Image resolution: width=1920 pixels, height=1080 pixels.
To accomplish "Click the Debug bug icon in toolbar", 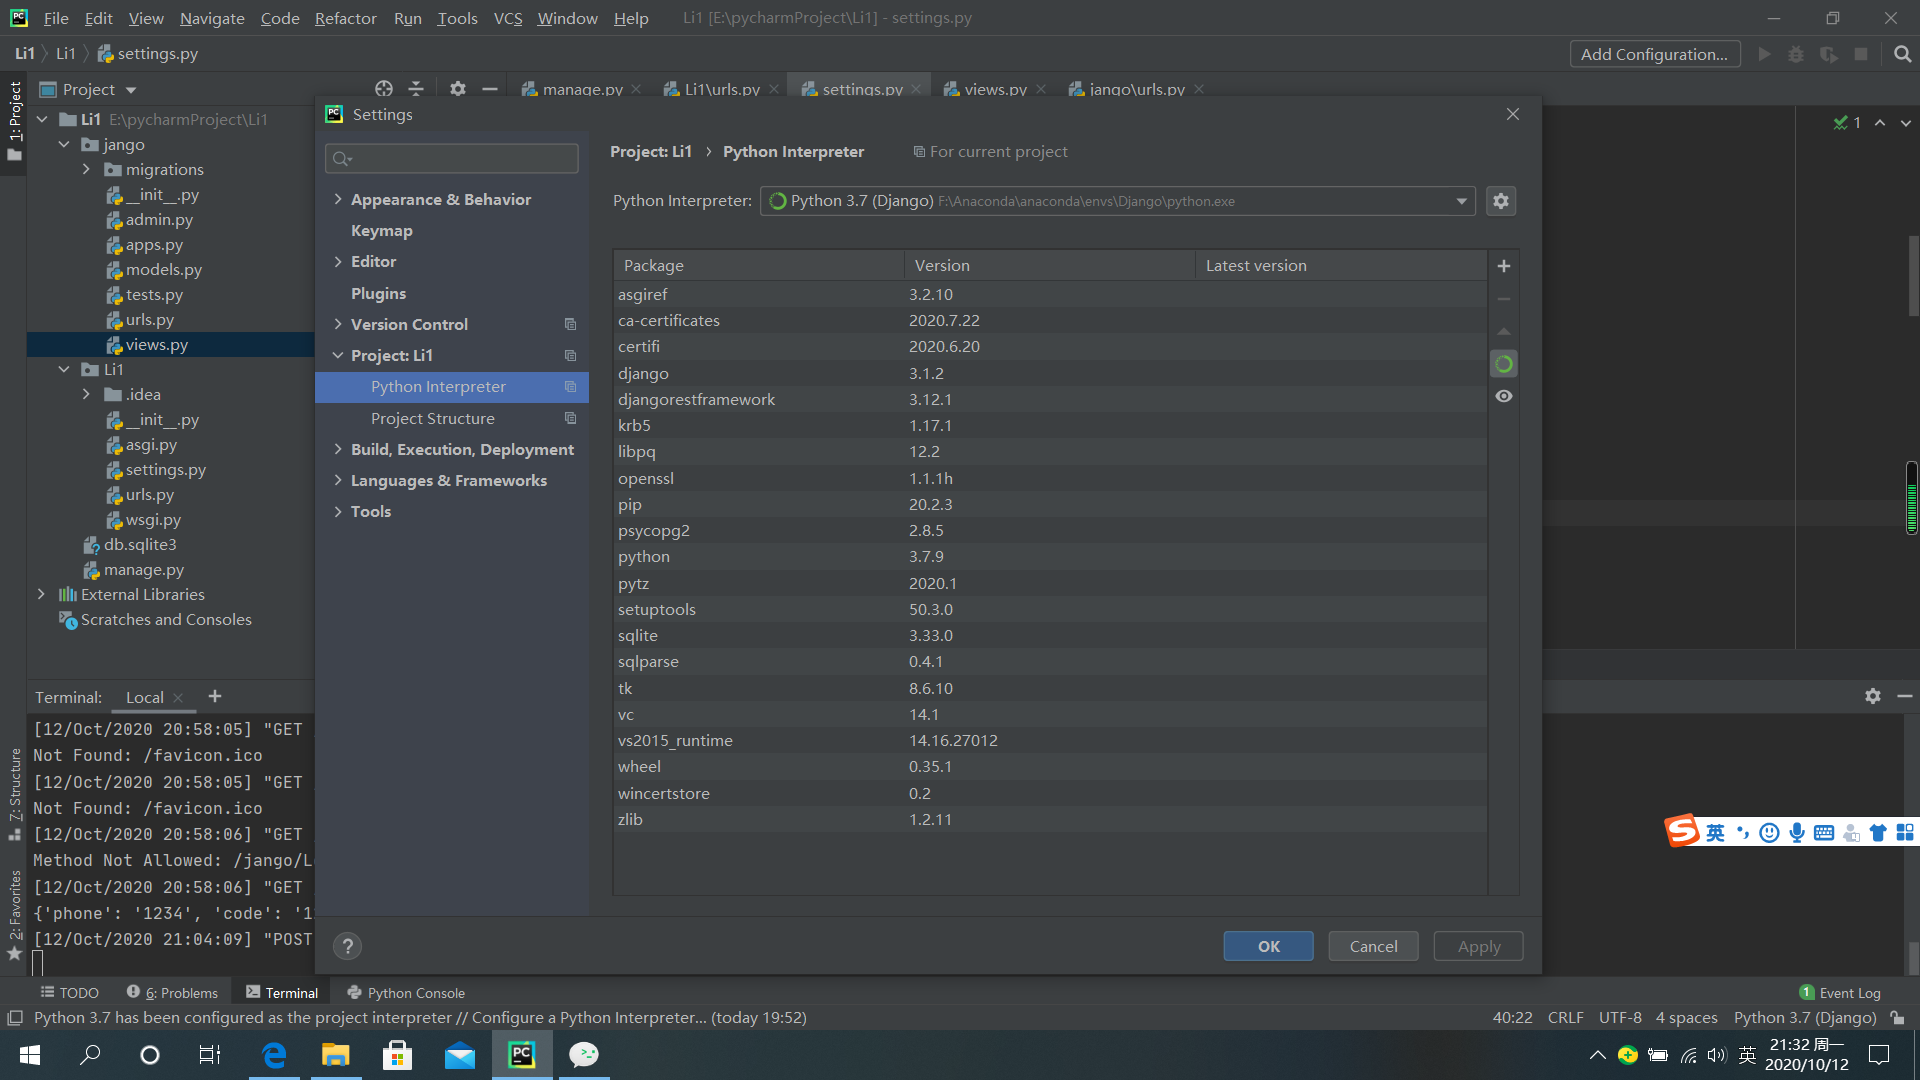I will click(x=1796, y=54).
